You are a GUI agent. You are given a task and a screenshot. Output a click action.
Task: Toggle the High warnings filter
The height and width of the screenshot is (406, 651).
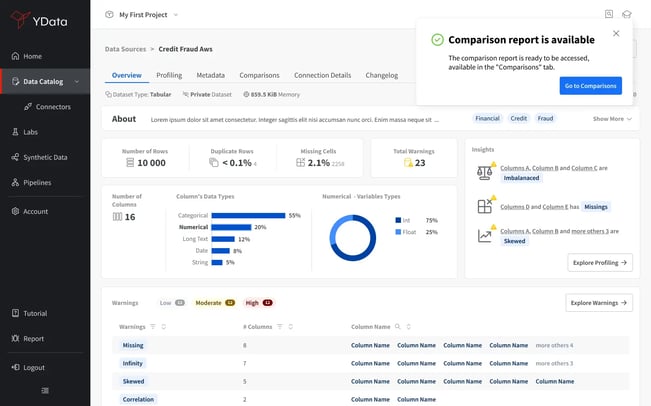(x=259, y=303)
